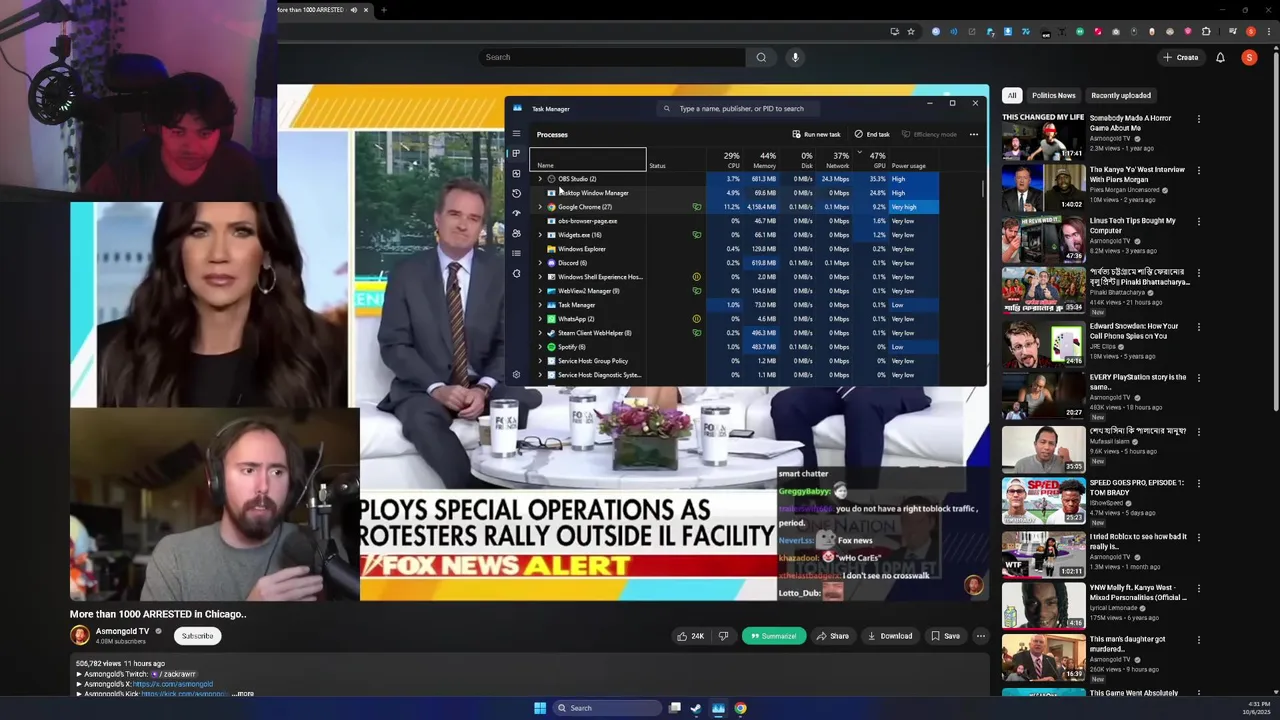Image resolution: width=1280 pixels, height=720 pixels.
Task: Open Users page in Task Manager sidebar
Action: (x=516, y=233)
